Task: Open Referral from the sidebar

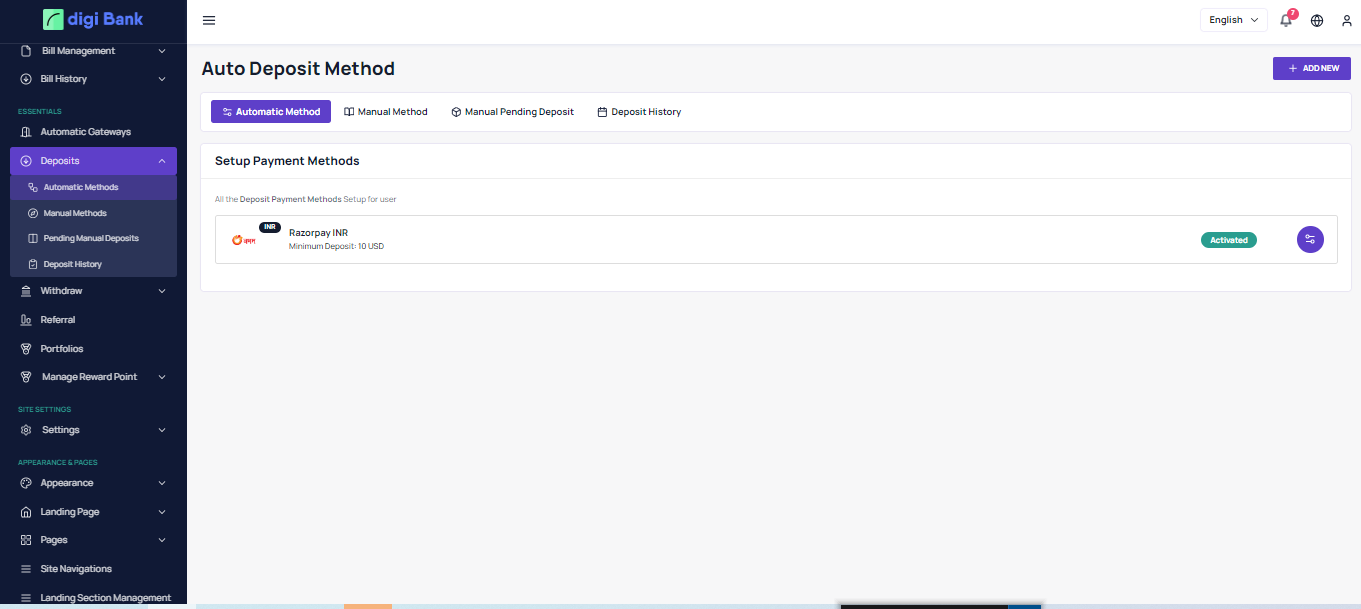Action: point(58,320)
